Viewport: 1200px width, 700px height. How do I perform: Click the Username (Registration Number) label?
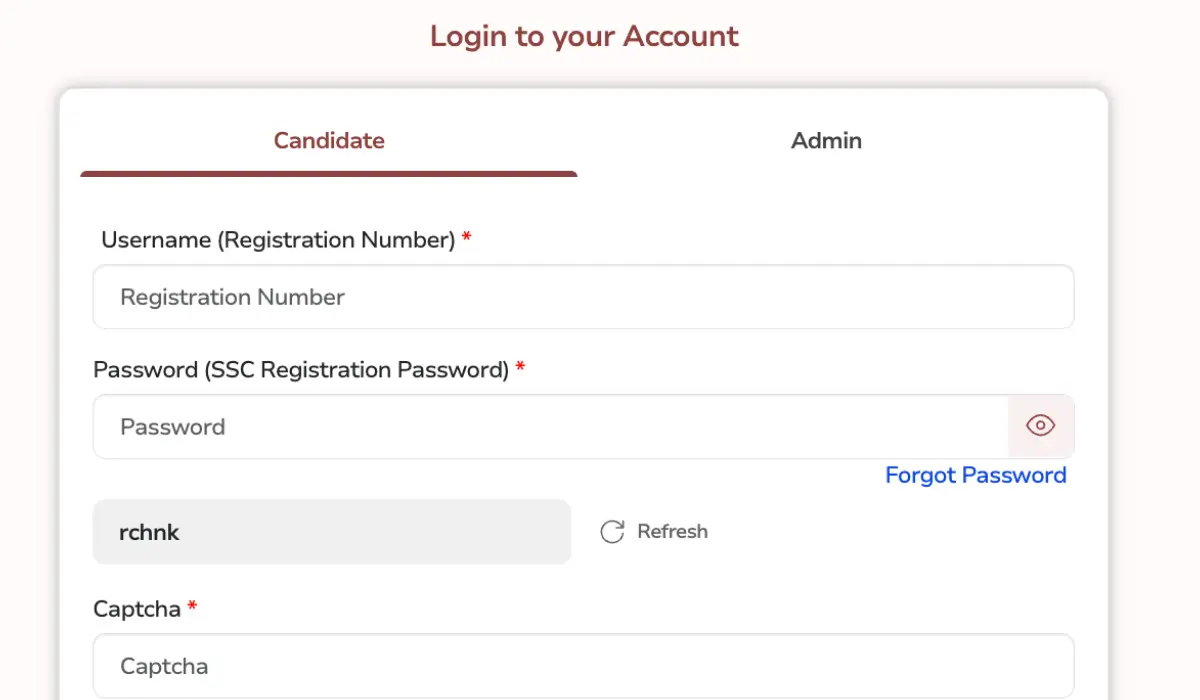coord(278,240)
